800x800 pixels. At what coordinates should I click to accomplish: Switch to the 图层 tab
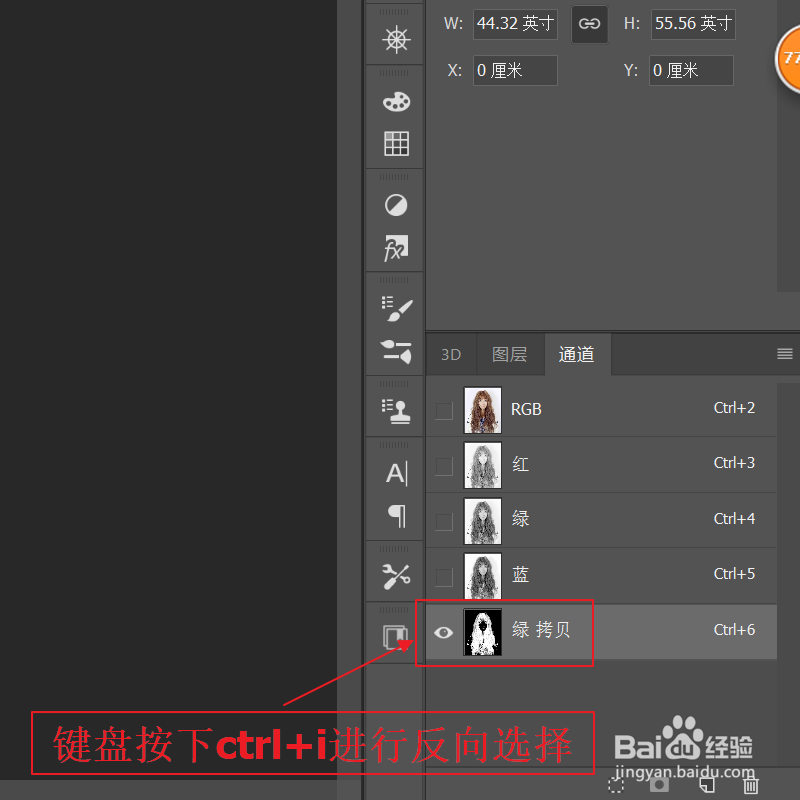(510, 355)
